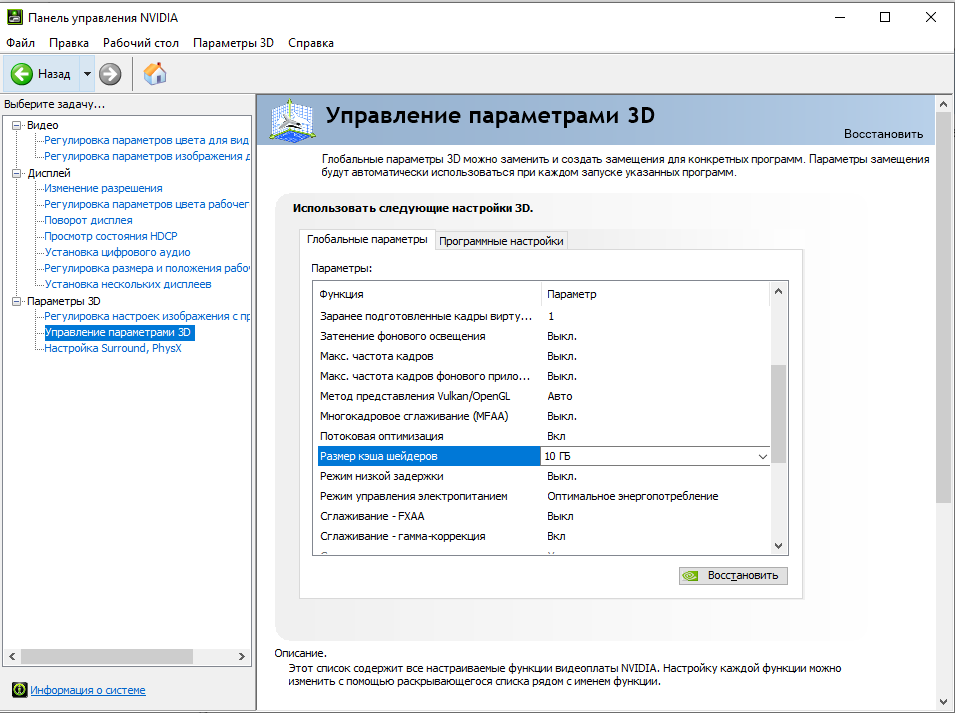The width and height of the screenshot is (955, 713).
Task: Select the Макс. частота кадров row
Action: click(x=544, y=356)
